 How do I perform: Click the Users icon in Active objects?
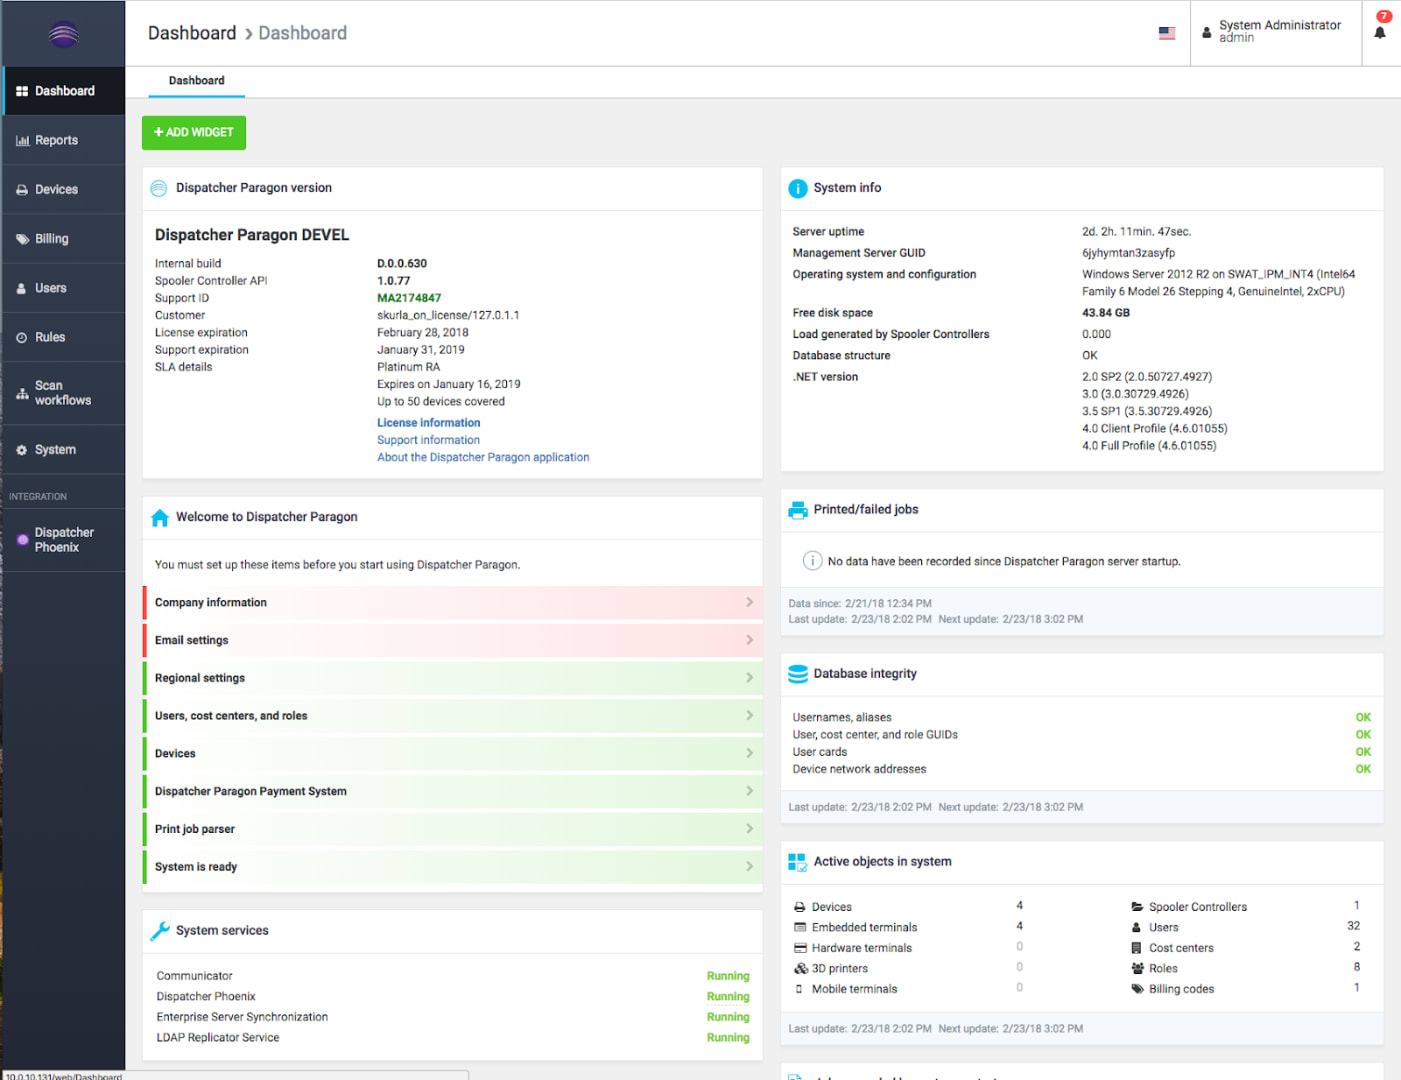point(1137,927)
